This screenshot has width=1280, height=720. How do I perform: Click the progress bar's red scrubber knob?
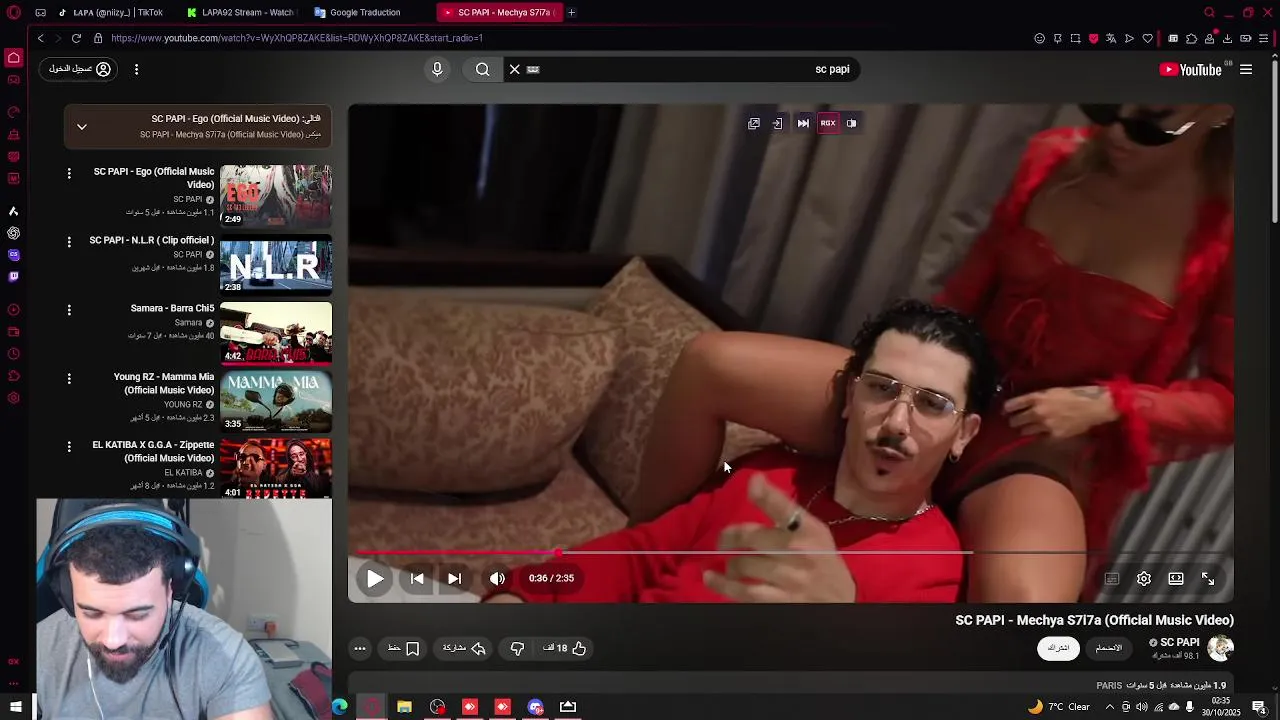click(558, 552)
